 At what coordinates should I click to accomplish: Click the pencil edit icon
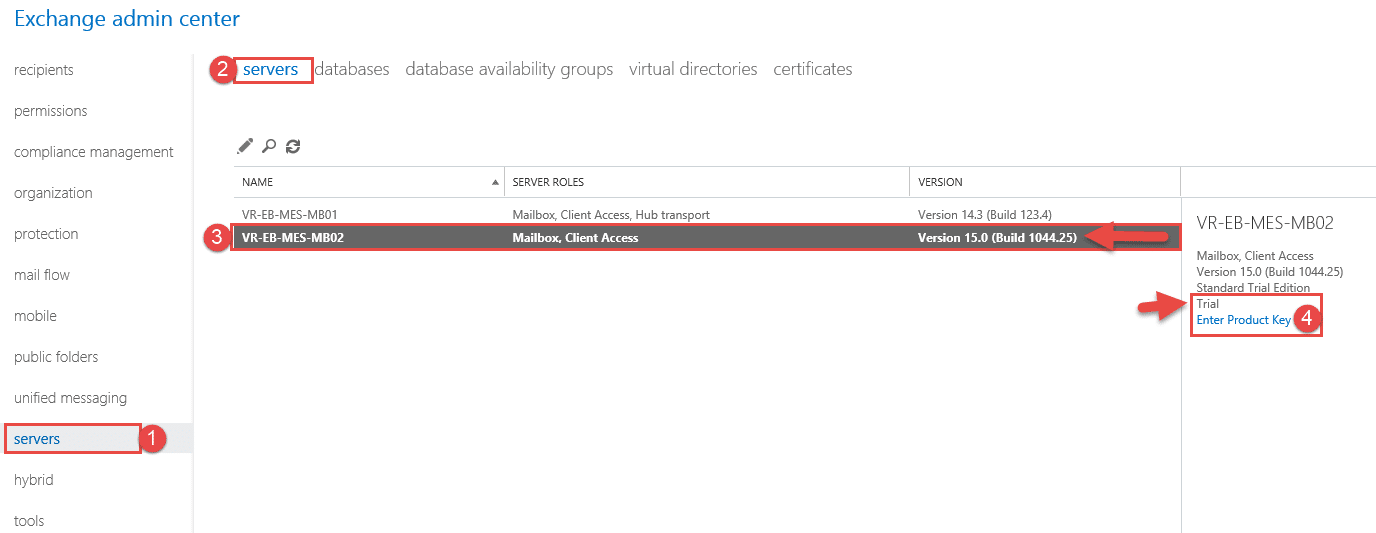245,146
